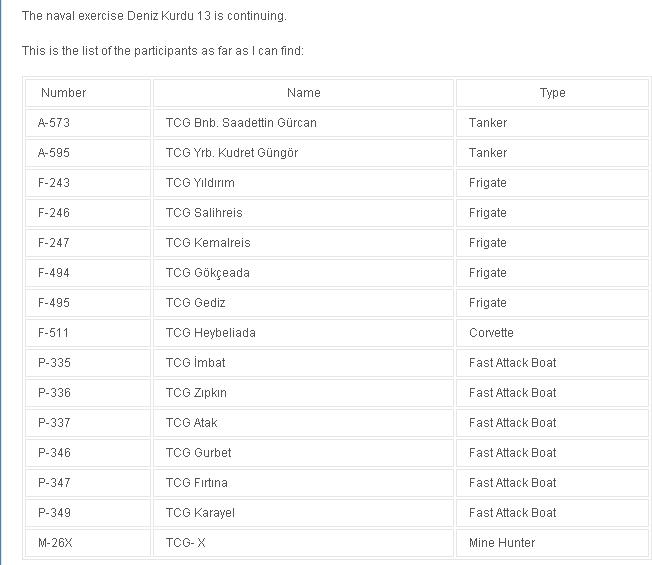
Task: Click the Name column header
Action: (303, 93)
